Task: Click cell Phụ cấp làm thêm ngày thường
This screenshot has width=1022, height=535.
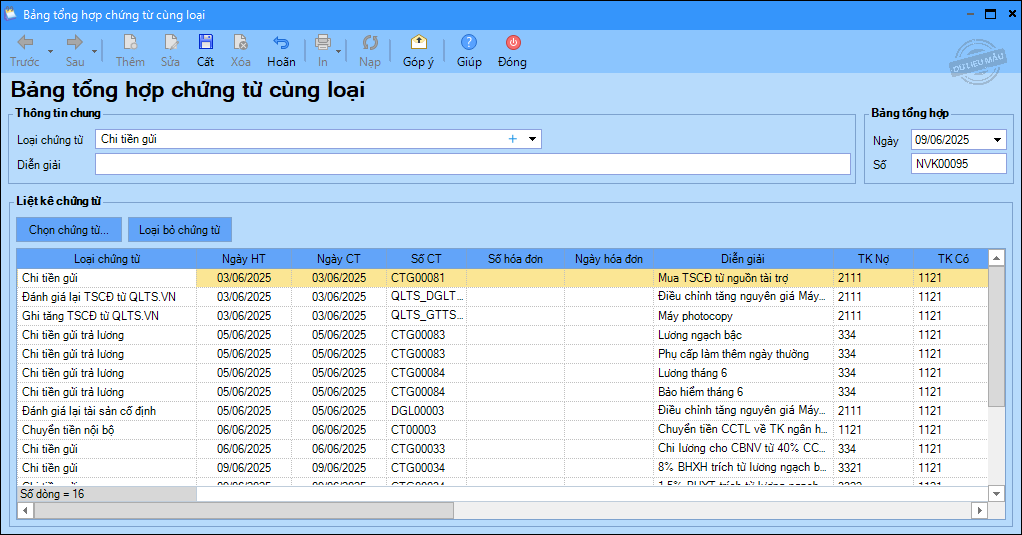Action: click(743, 354)
